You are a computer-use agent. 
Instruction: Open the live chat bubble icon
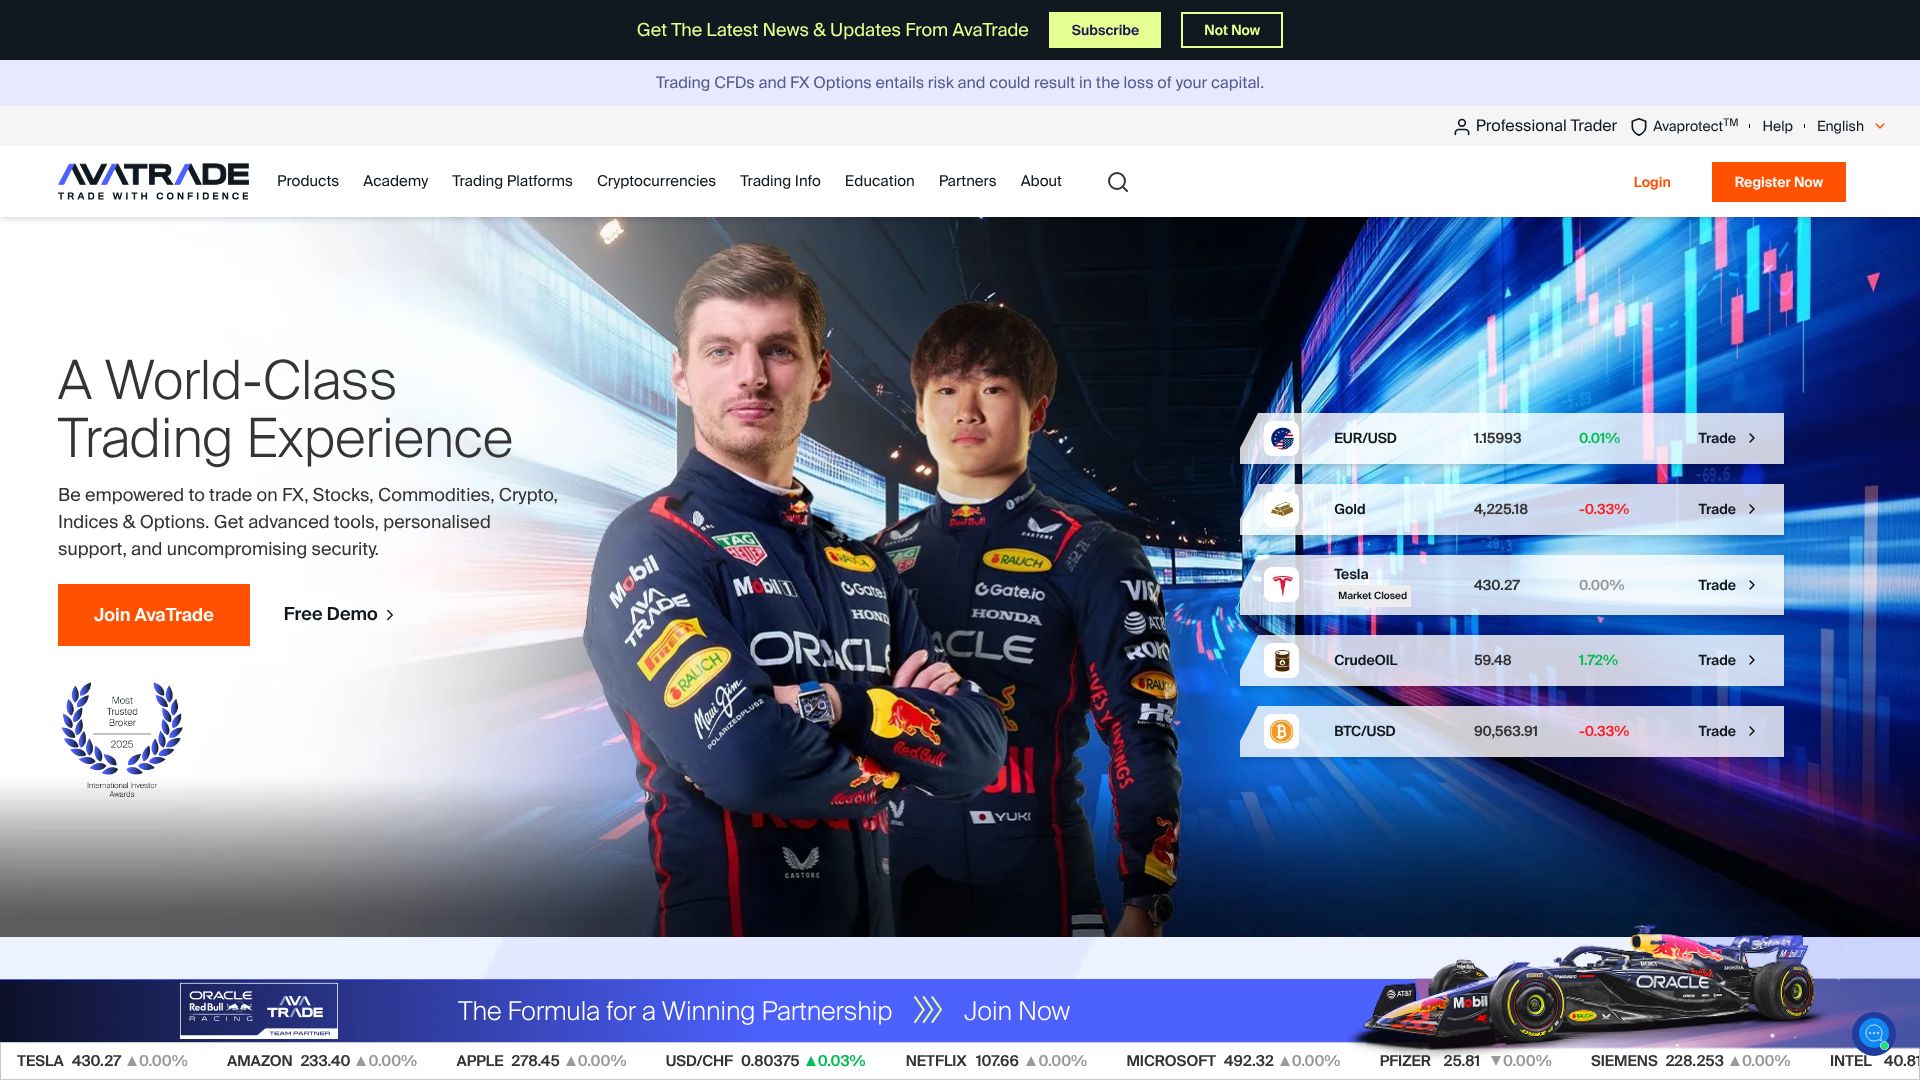(x=1873, y=1034)
